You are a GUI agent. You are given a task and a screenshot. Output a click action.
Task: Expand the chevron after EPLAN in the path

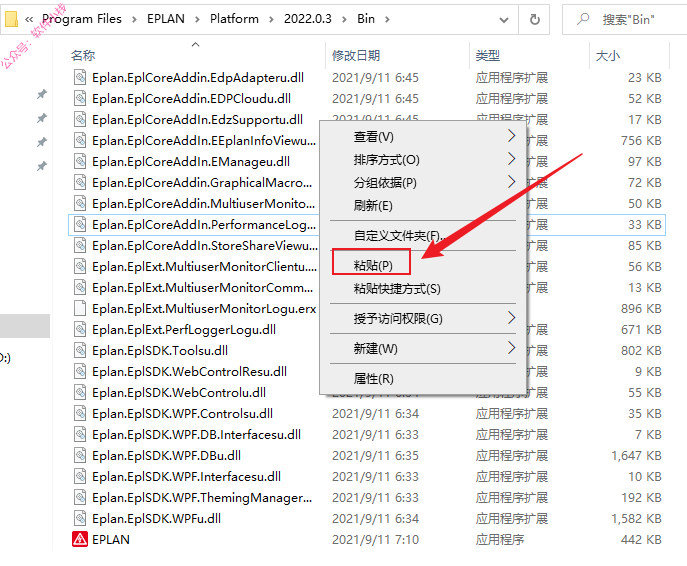coord(197,19)
